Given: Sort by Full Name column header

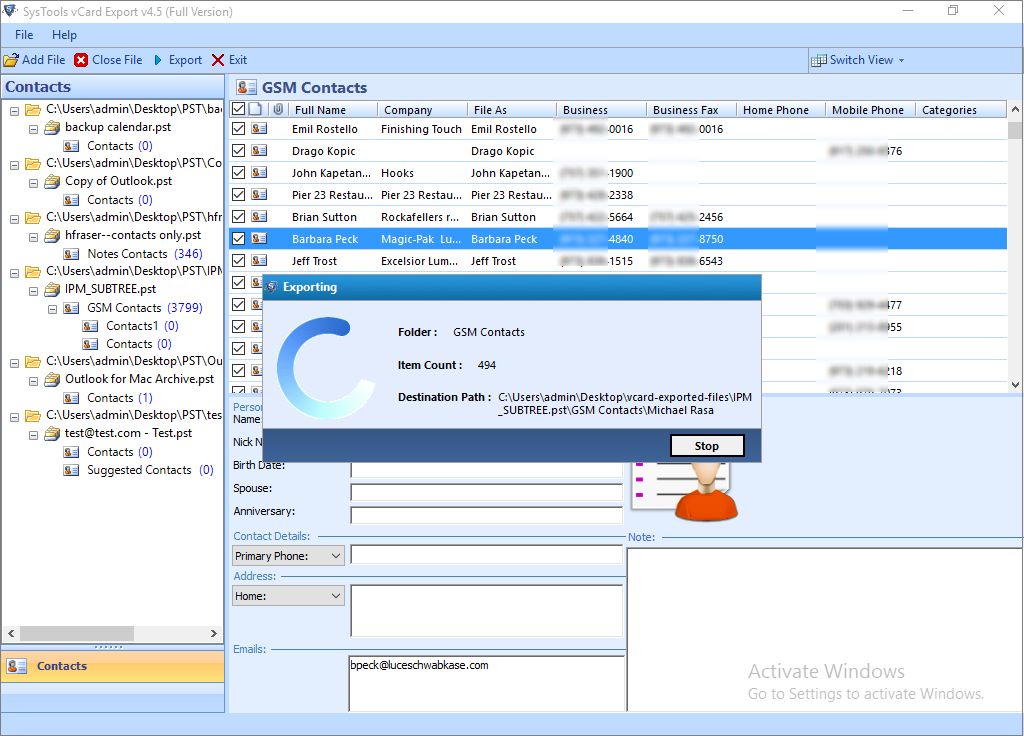Looking at the screenshot, I should click(x=333, y=110).
